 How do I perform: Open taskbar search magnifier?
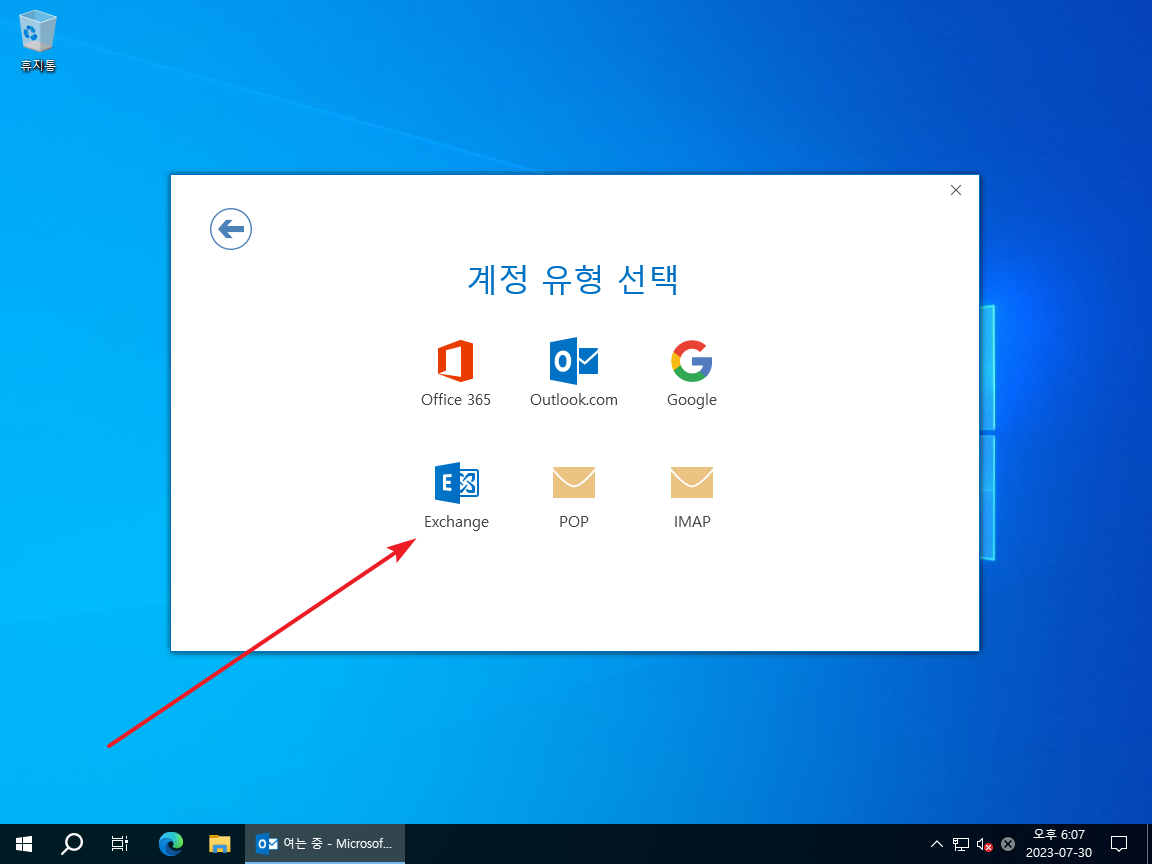click(71, 843)
